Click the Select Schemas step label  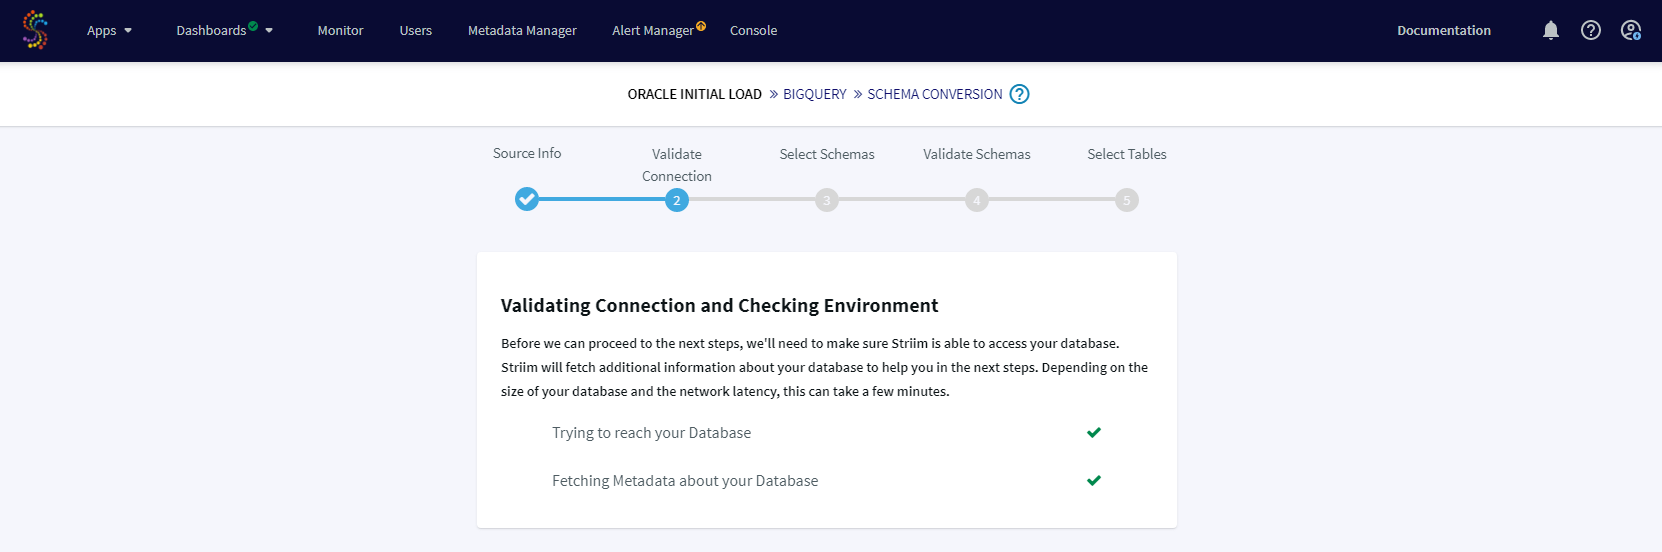click(x=827, y=154)
